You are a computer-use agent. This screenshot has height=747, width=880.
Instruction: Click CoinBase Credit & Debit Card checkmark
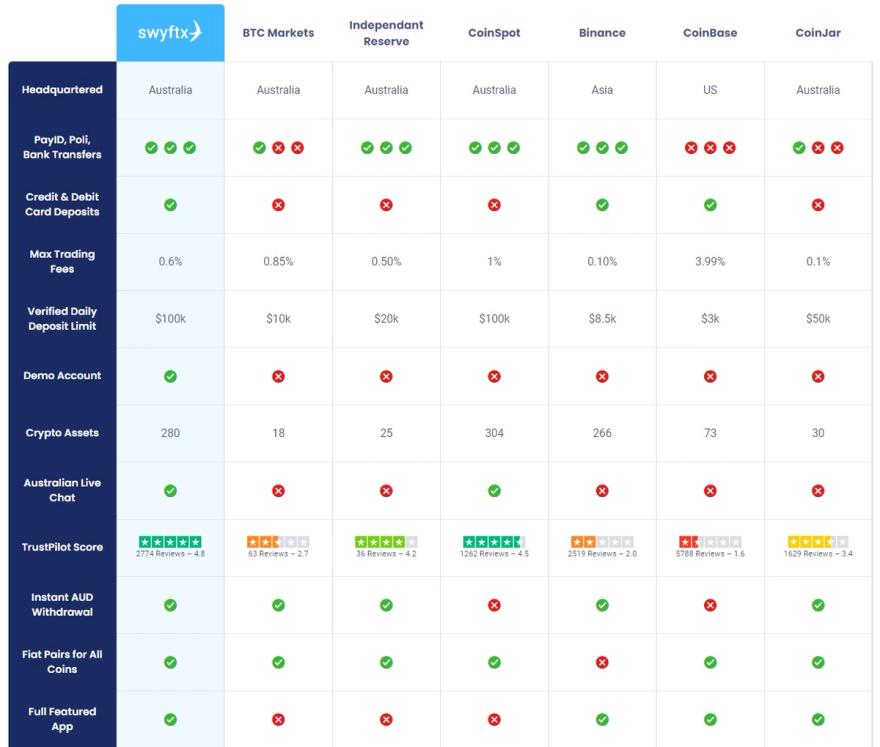click(711, 205)
